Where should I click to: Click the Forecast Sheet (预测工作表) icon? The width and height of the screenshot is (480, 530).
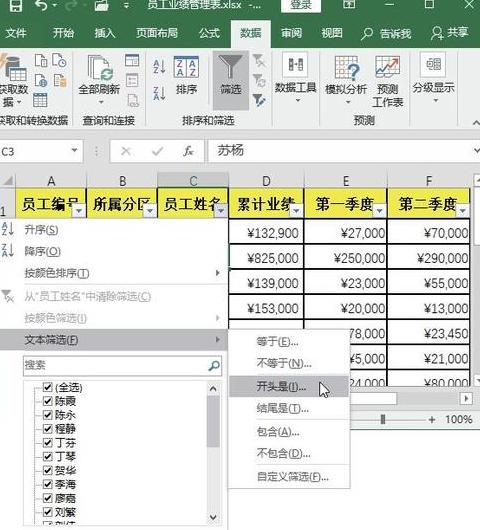387,67
